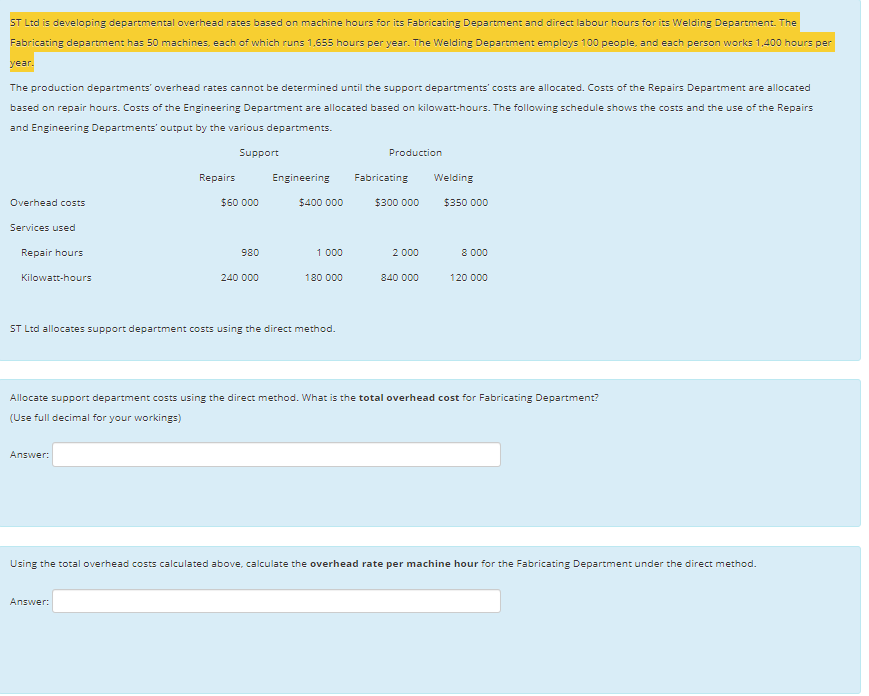The height and width of the screenshot is (696, 869).
Task: Click the direct method allocation statement
Action: tap(171, 328)
